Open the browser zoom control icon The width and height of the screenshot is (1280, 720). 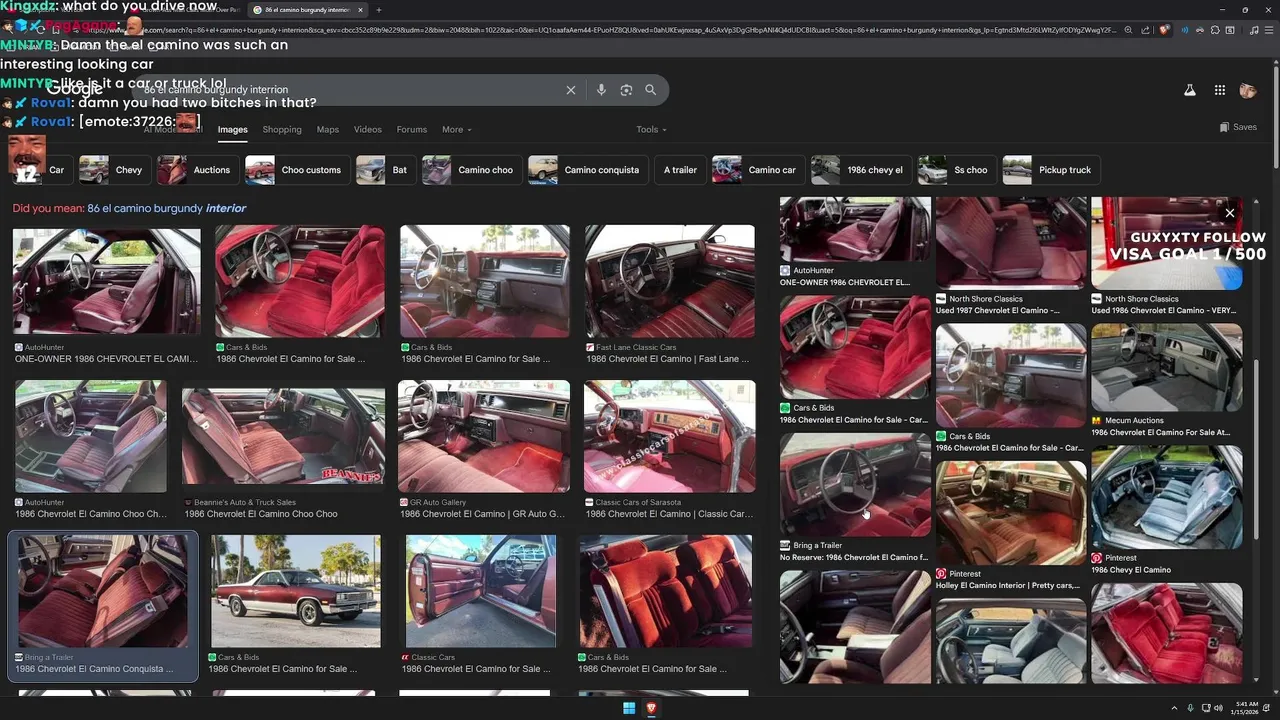pos(1128,30)
